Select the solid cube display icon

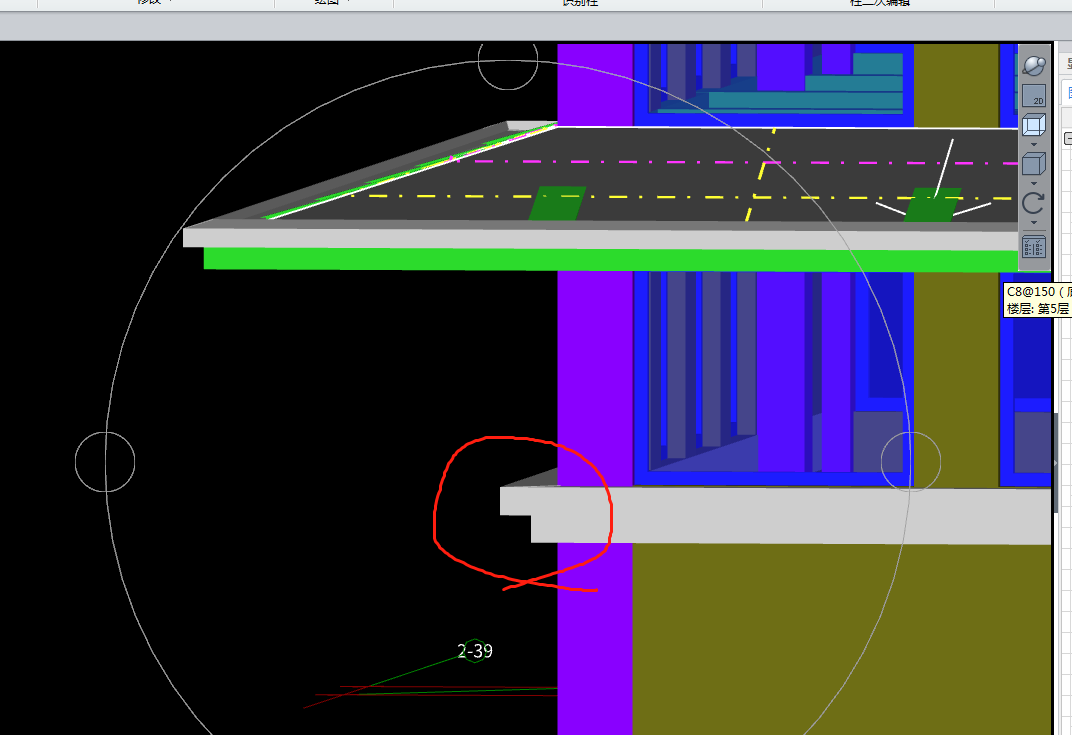1034,165
